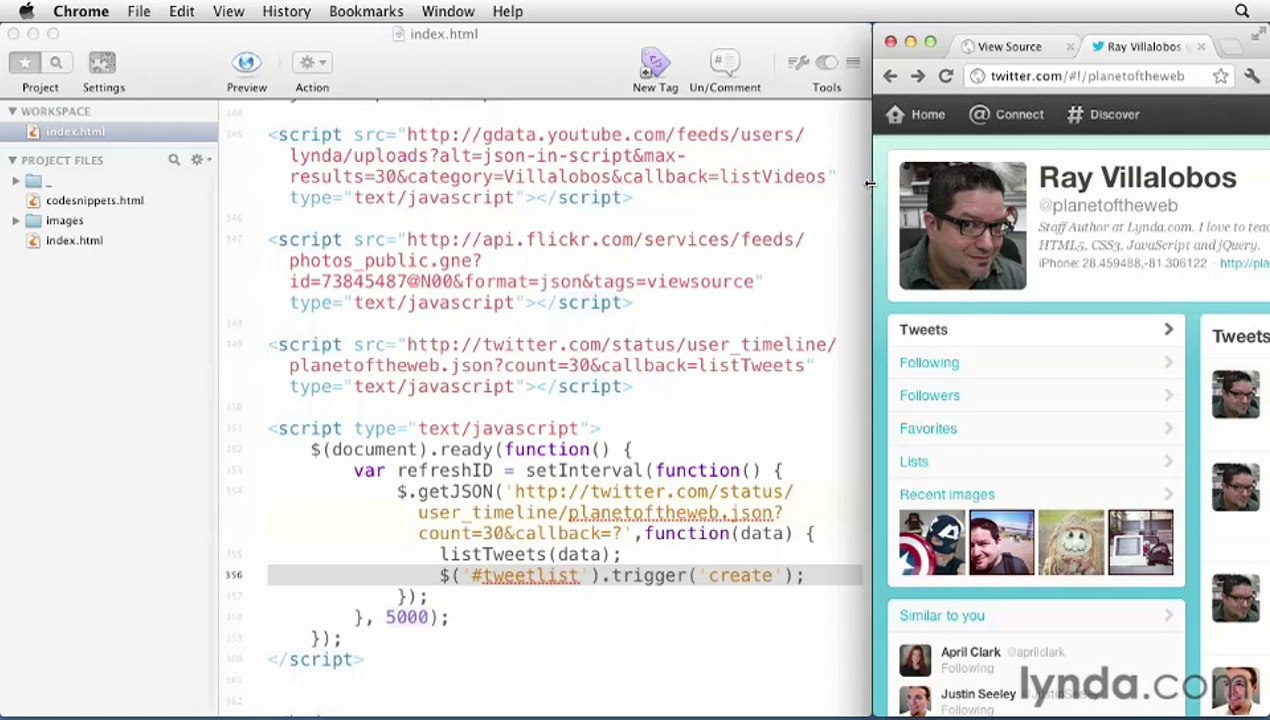Open the project files gear dropdown
Viewport: 1270px width, 720px height.
pos(201,160)
